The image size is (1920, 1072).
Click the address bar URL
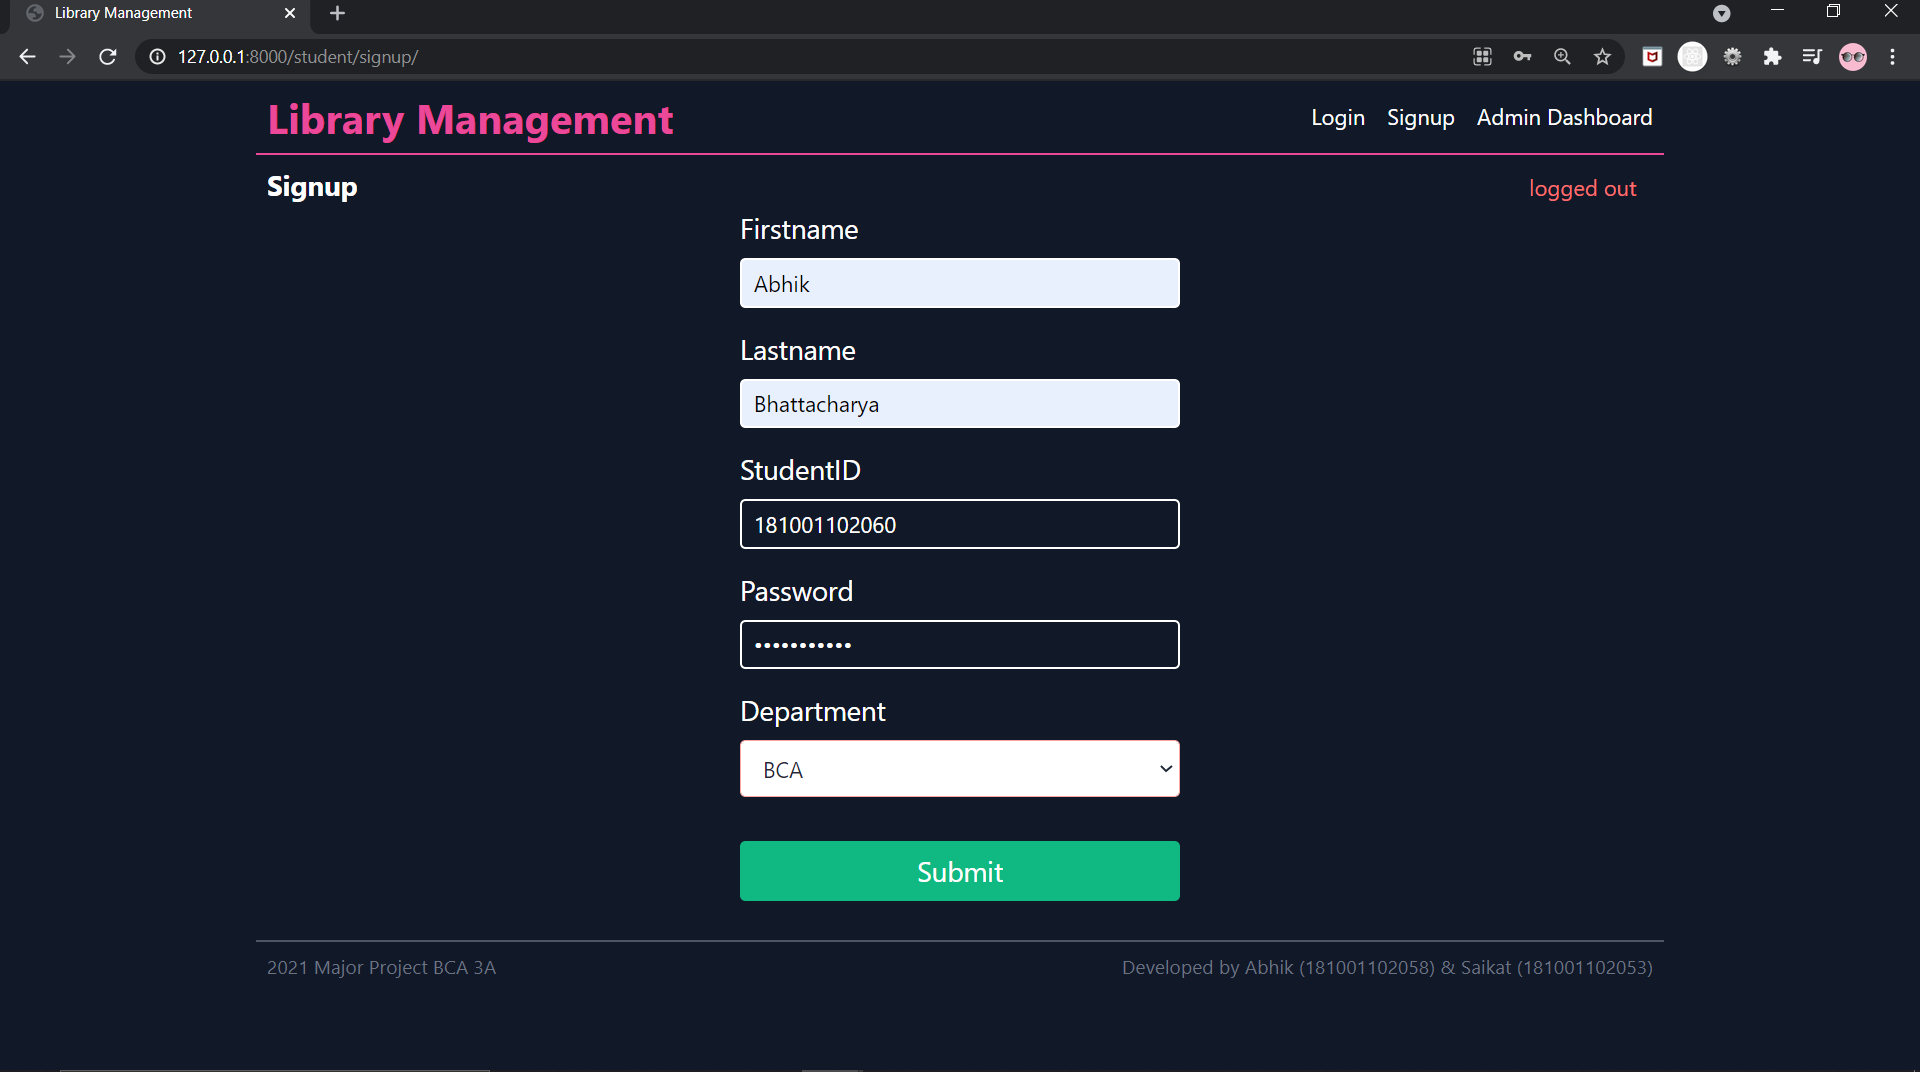[x=298, y=57]
